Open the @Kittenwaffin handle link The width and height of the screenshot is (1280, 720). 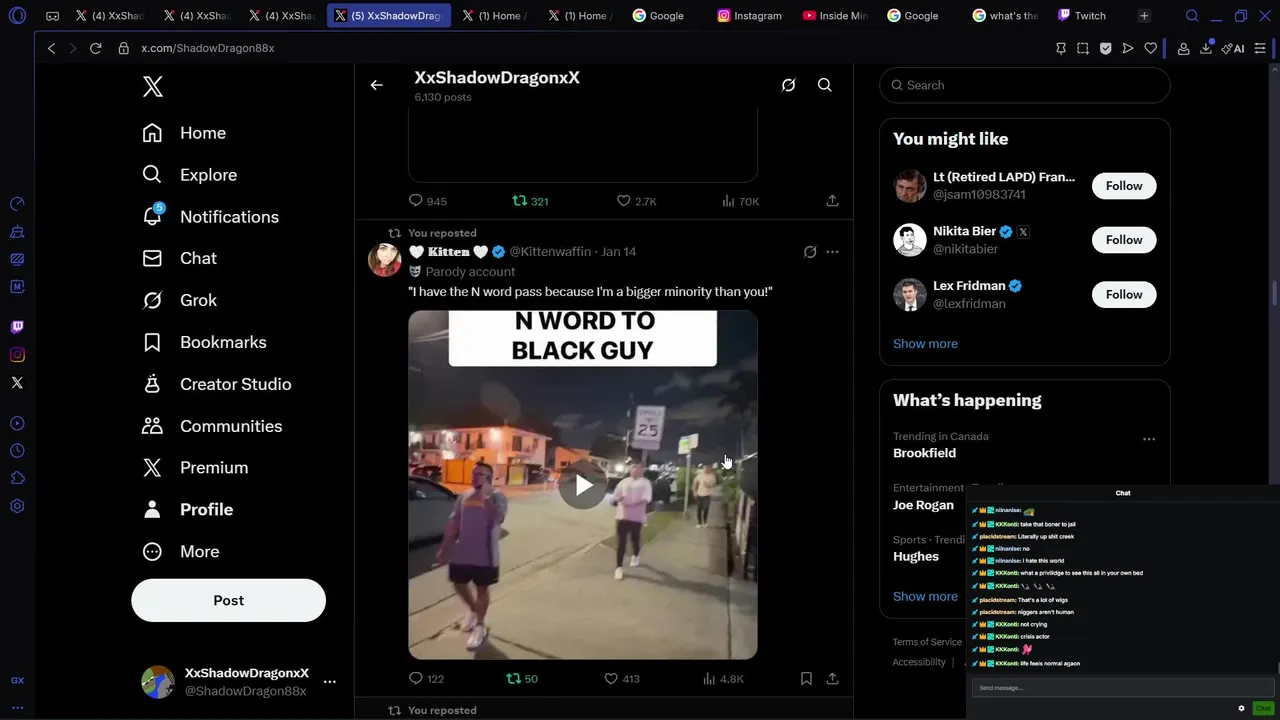550,252
